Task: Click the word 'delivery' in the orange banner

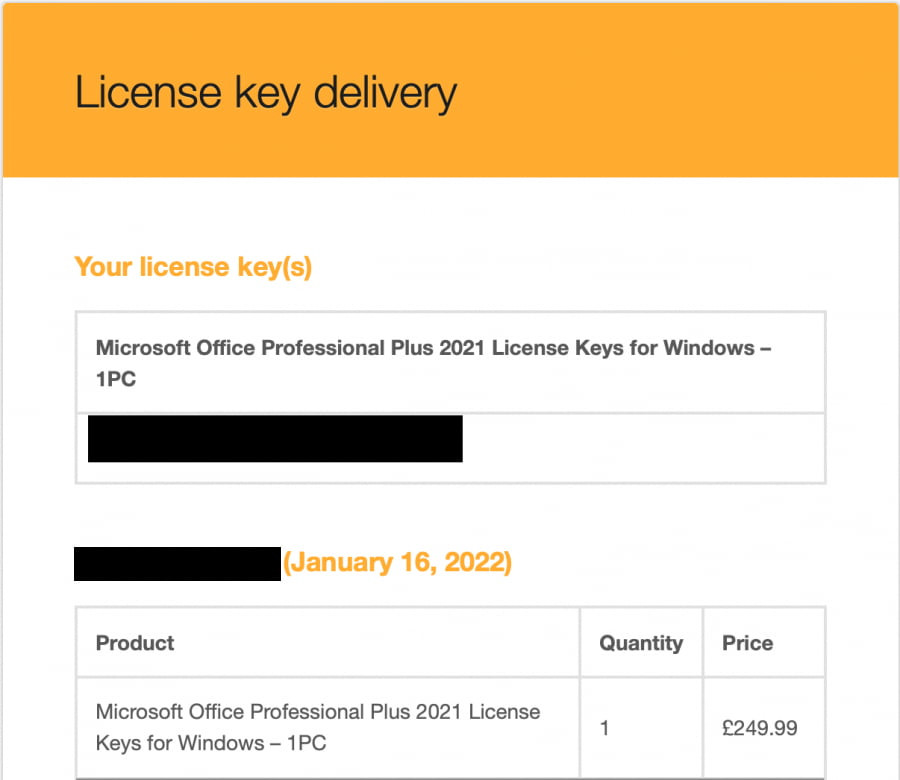Action: [385, 93]
